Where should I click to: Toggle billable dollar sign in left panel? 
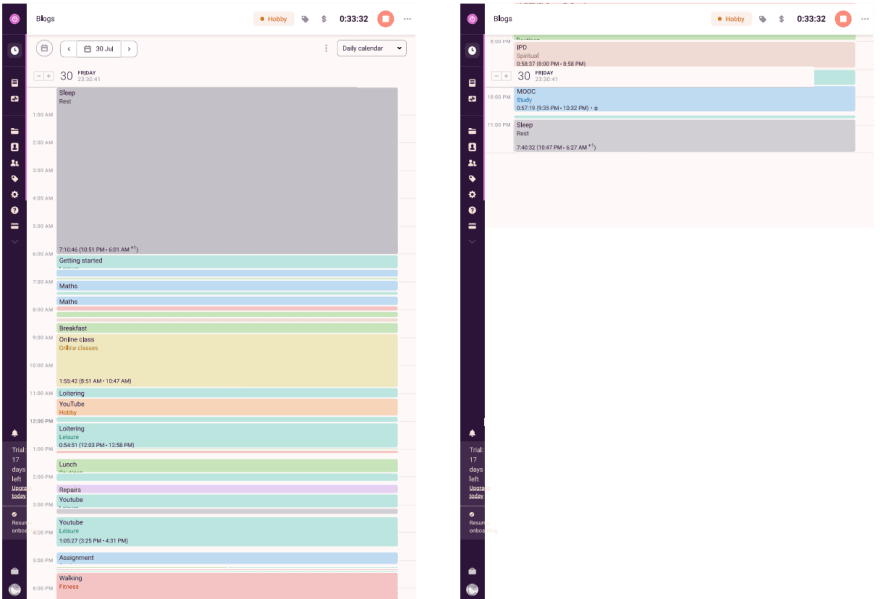tap(324, 19)
